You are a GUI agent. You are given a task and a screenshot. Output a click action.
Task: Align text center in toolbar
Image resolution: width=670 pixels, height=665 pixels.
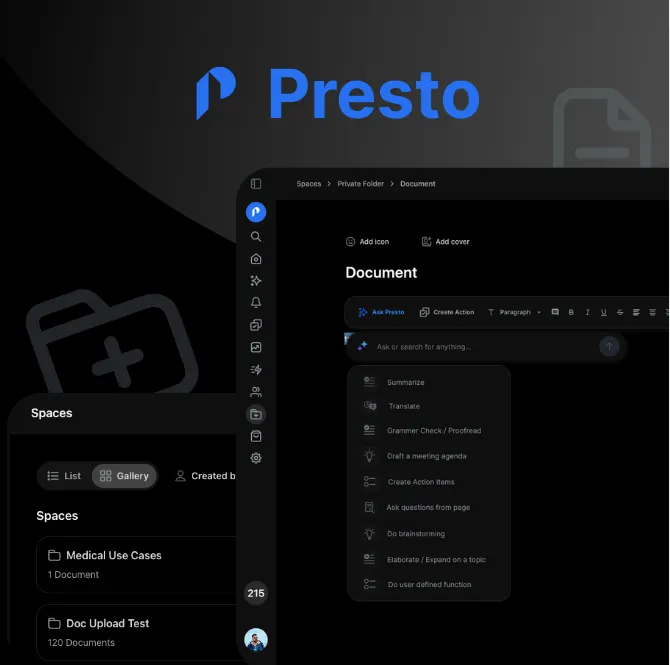(652, 312)
